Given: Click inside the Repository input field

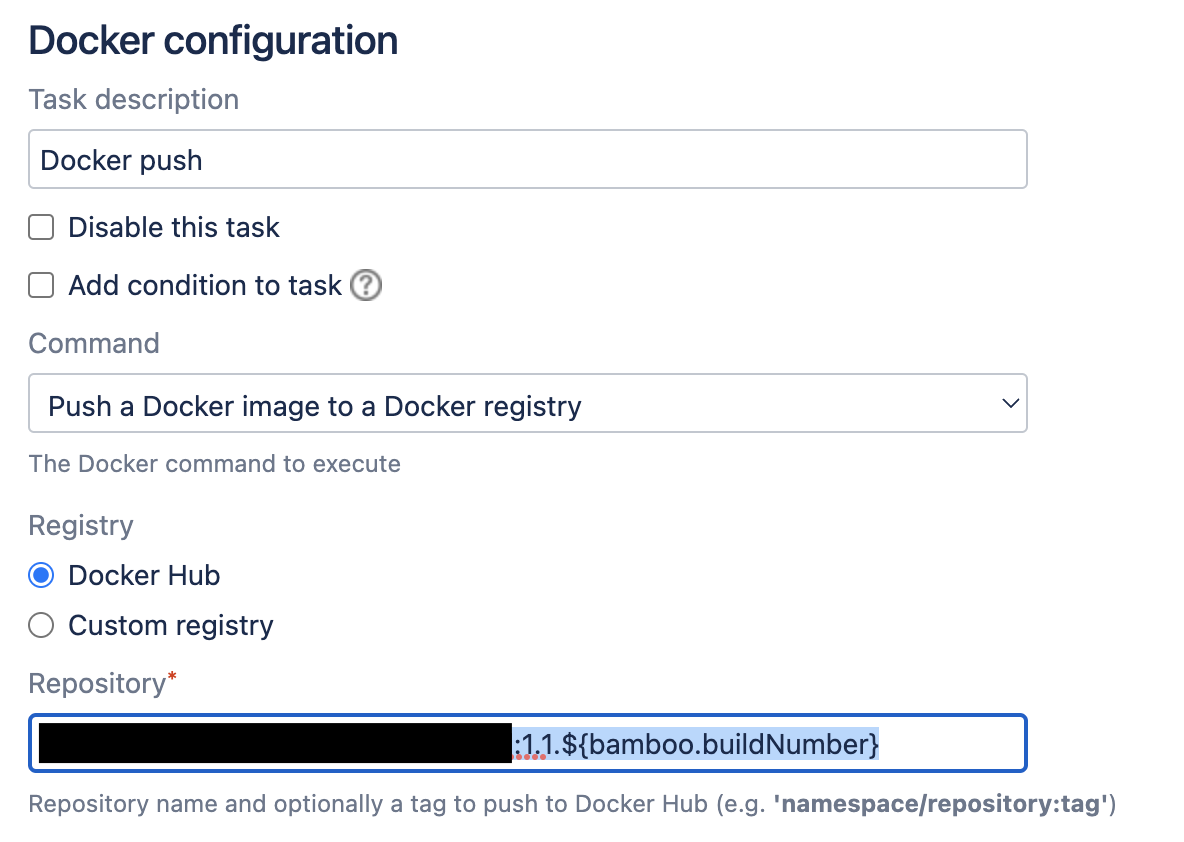Looking at the screenshot, I should click(950, 744).
